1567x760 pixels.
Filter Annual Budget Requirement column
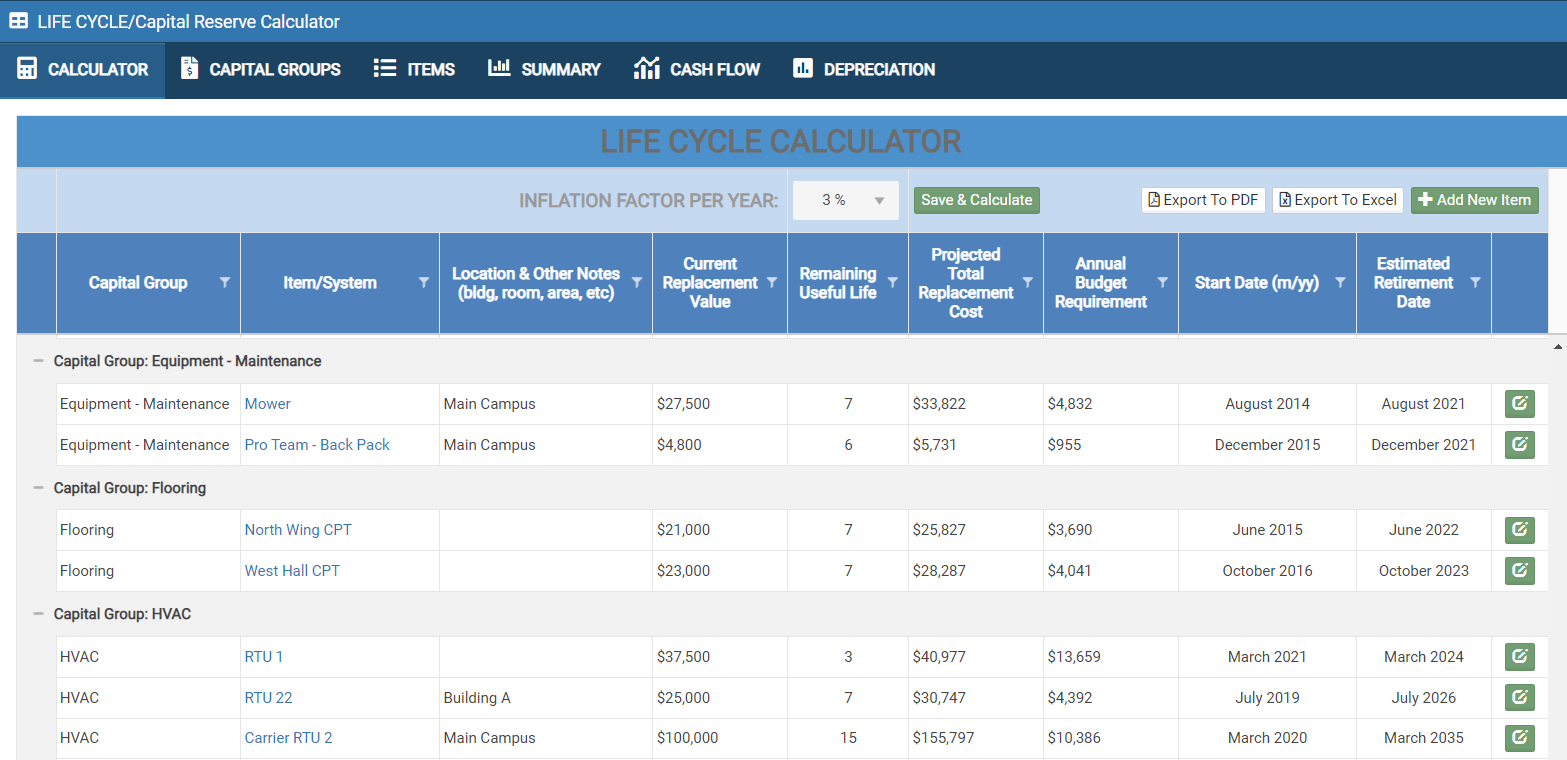pos(1163,283)
